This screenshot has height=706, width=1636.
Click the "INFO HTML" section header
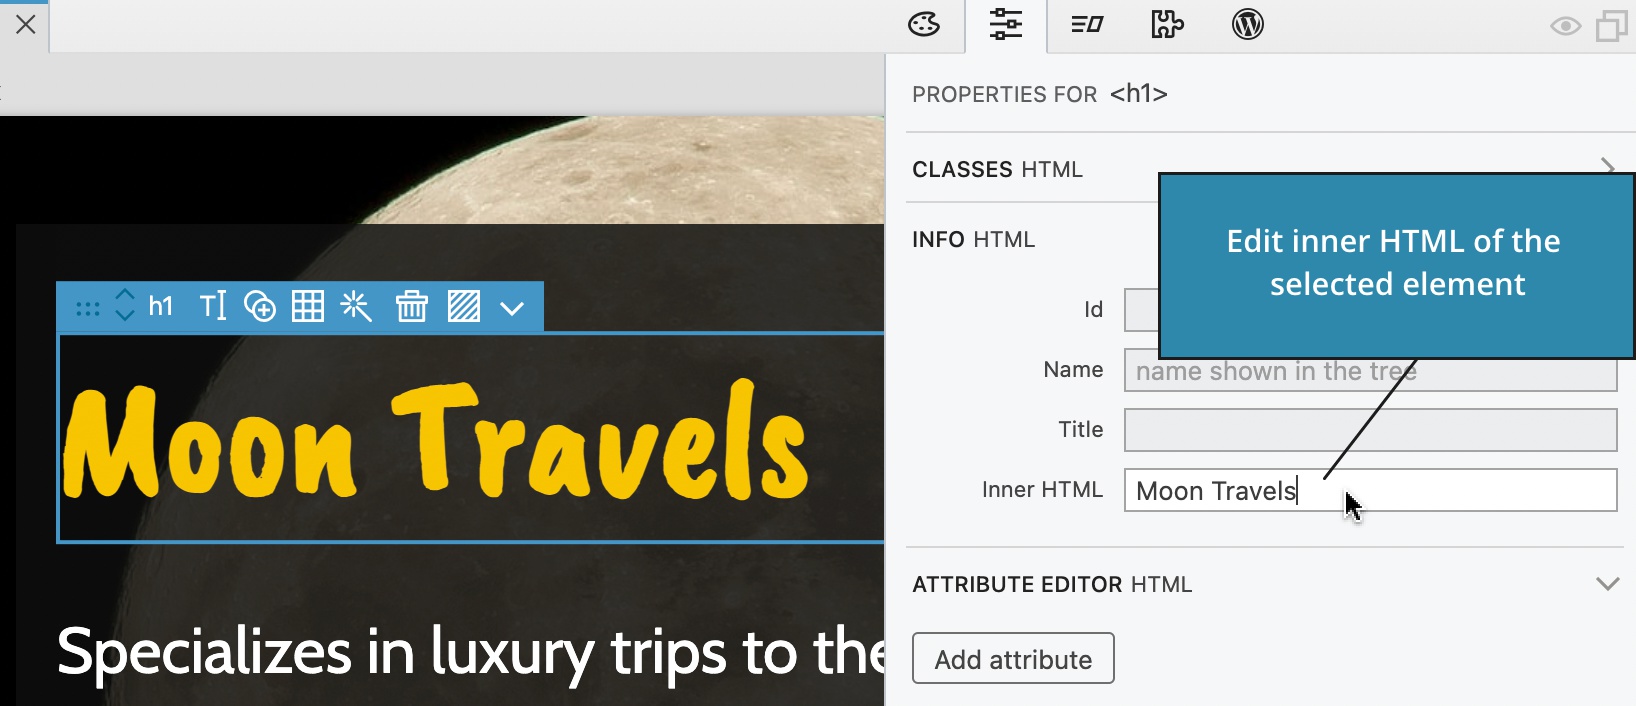point(973,240)
